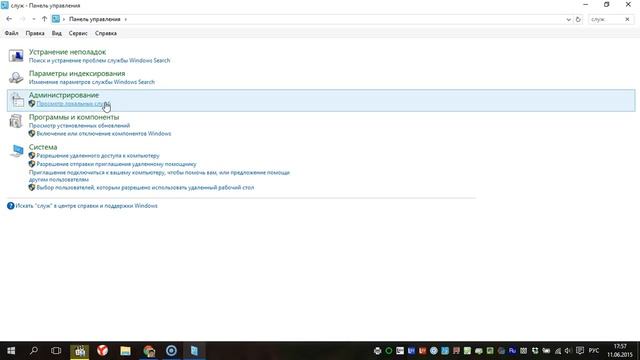Open Администрирование heading link
This screenshot has height=360, width=640.
64,95
